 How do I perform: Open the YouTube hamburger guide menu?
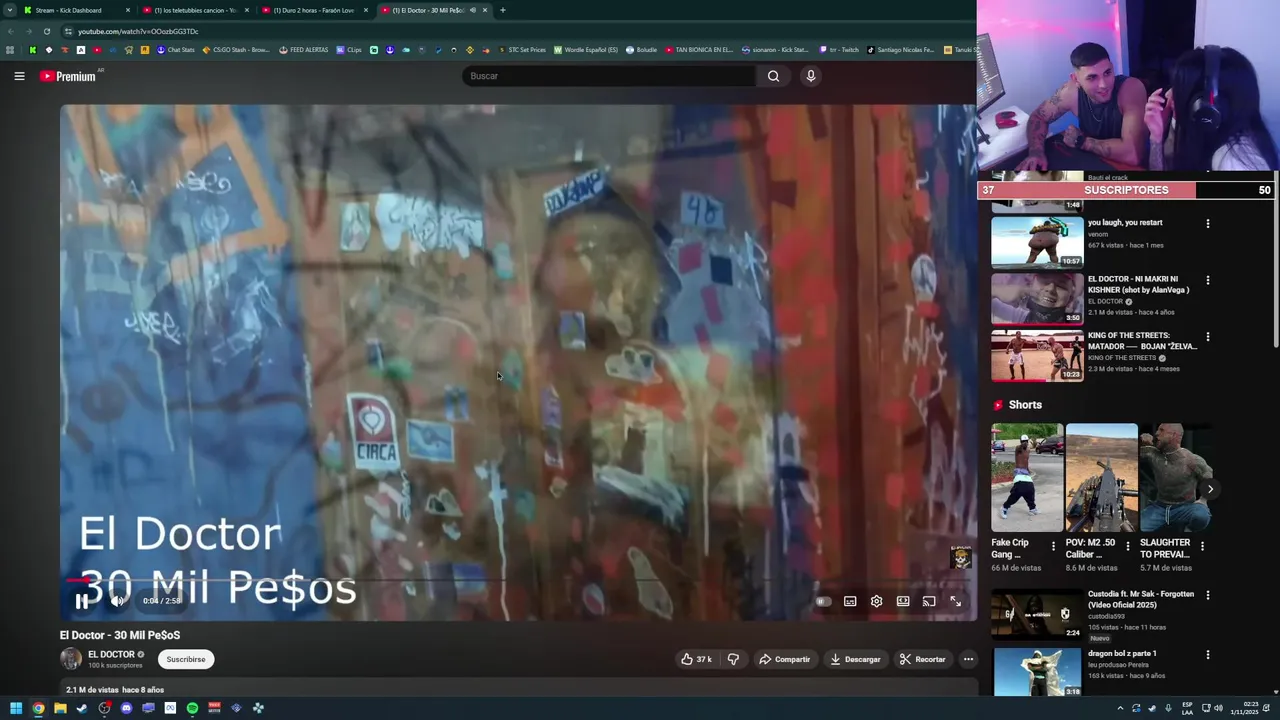(19, 76)
